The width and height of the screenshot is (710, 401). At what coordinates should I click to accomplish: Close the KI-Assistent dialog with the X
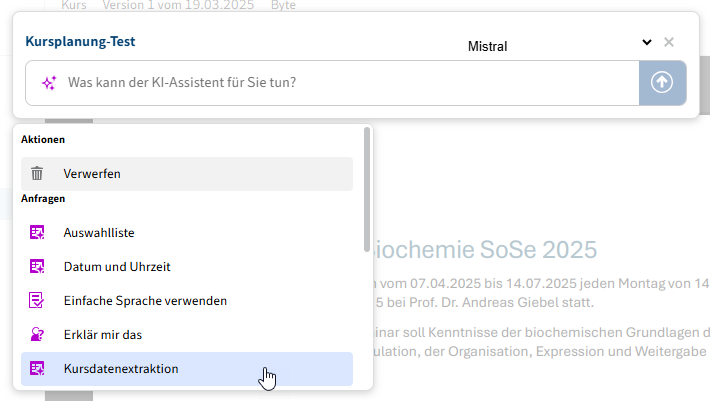coord(669,42)
